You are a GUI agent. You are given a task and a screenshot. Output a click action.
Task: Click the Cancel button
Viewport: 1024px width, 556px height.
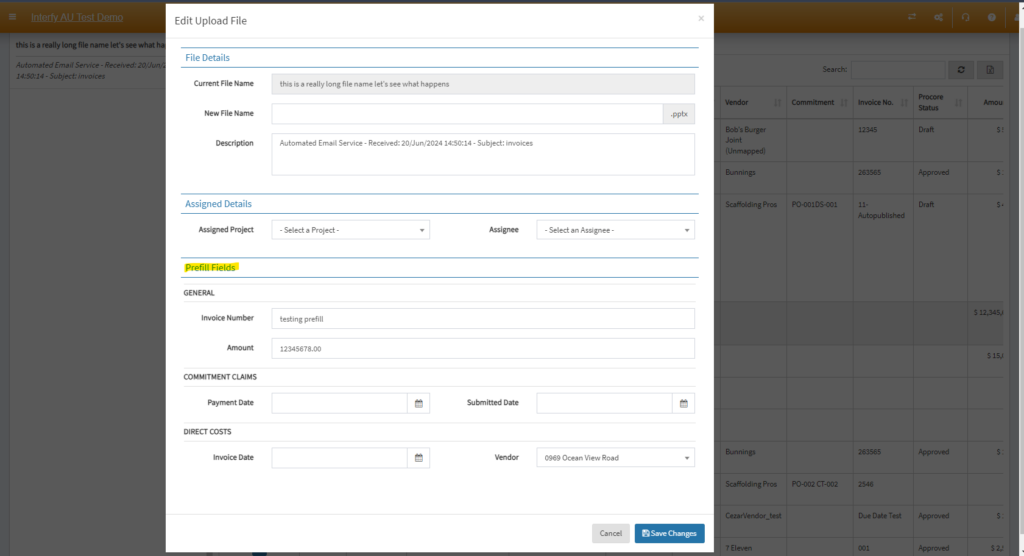click(611, 534)
